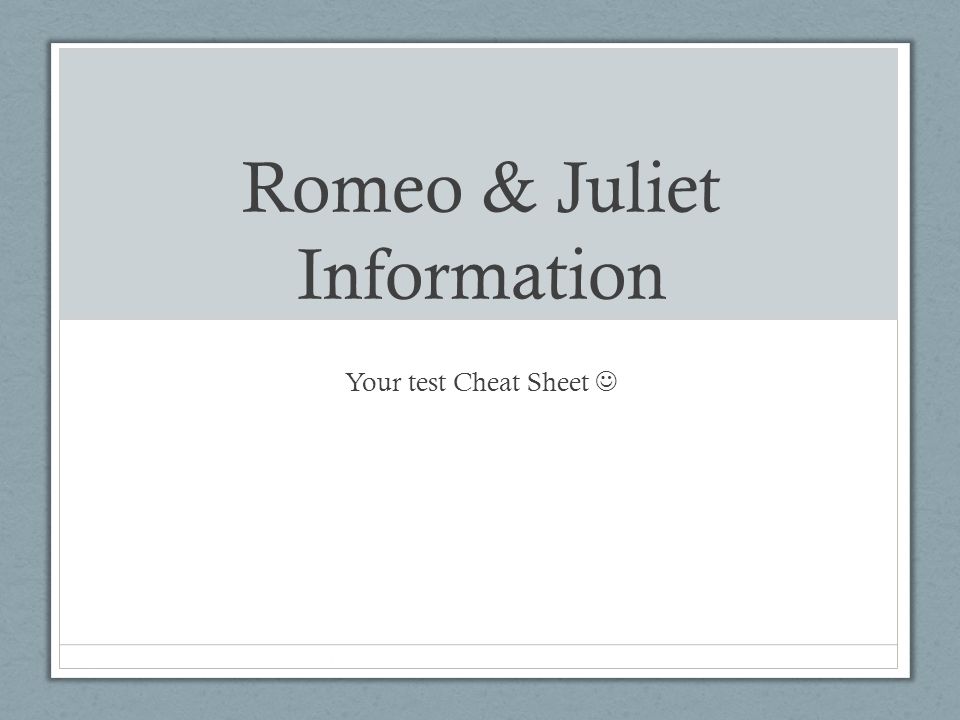Screen dimensions: 960x720
Task: Click the word Information in the title
Action: click(481, 275)
